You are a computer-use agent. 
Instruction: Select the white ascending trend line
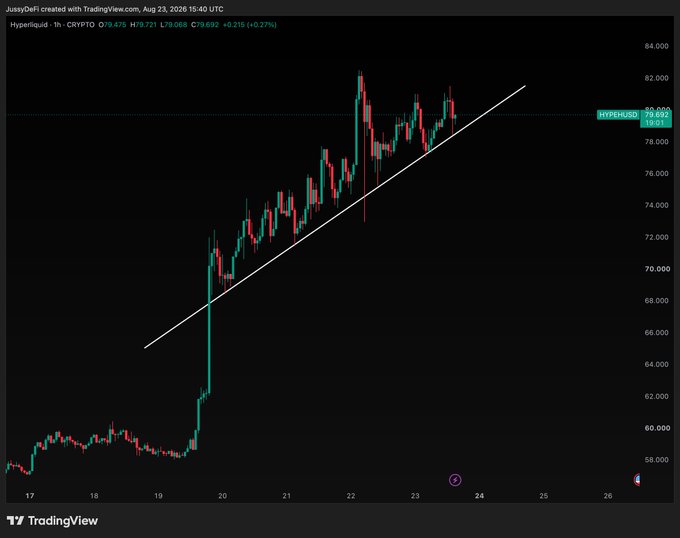click(335, 217)
